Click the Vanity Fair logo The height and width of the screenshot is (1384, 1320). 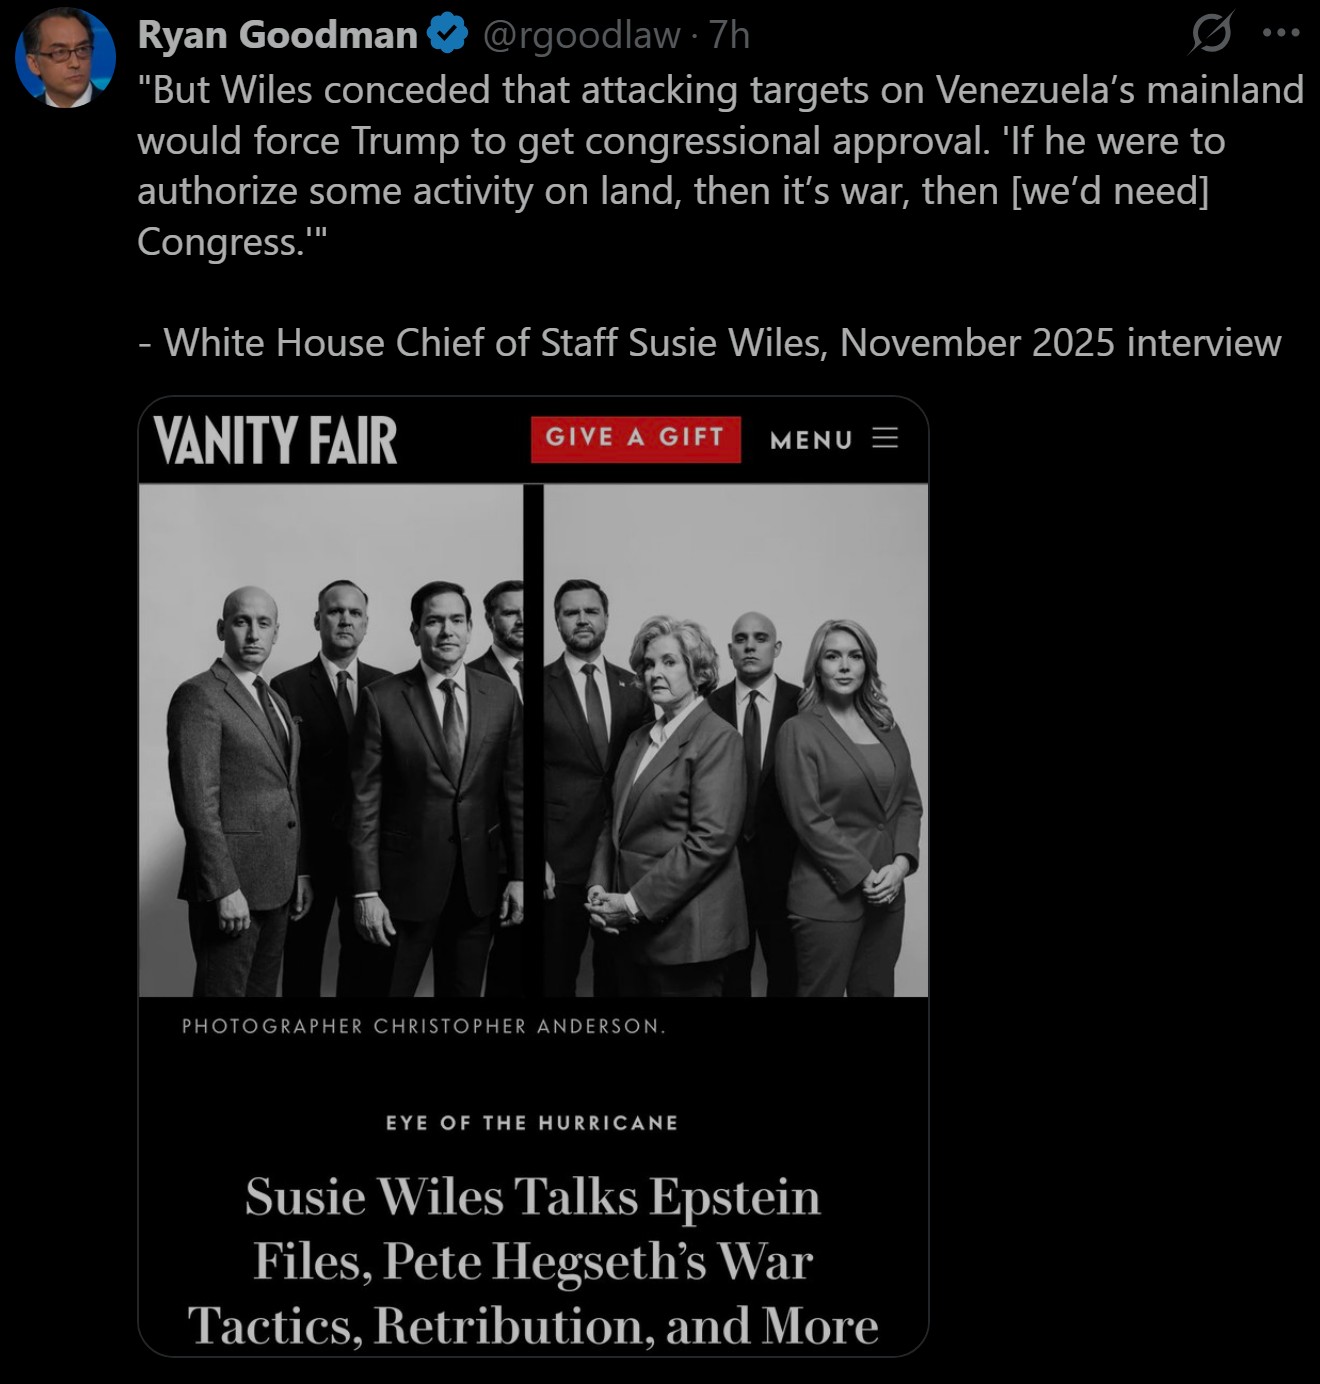[x=275, y=440]
